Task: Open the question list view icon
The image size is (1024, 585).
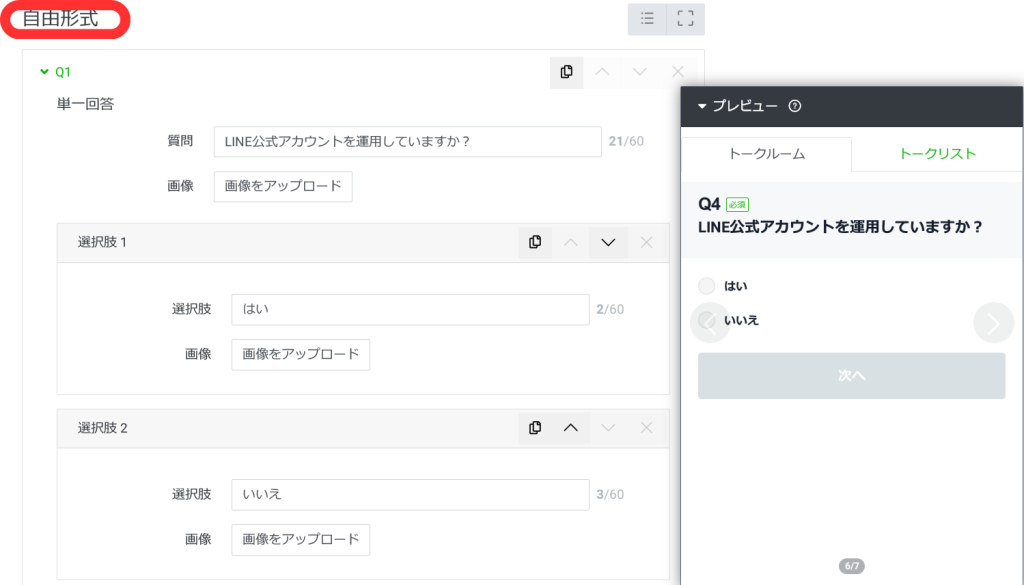Action: [646, 18]
